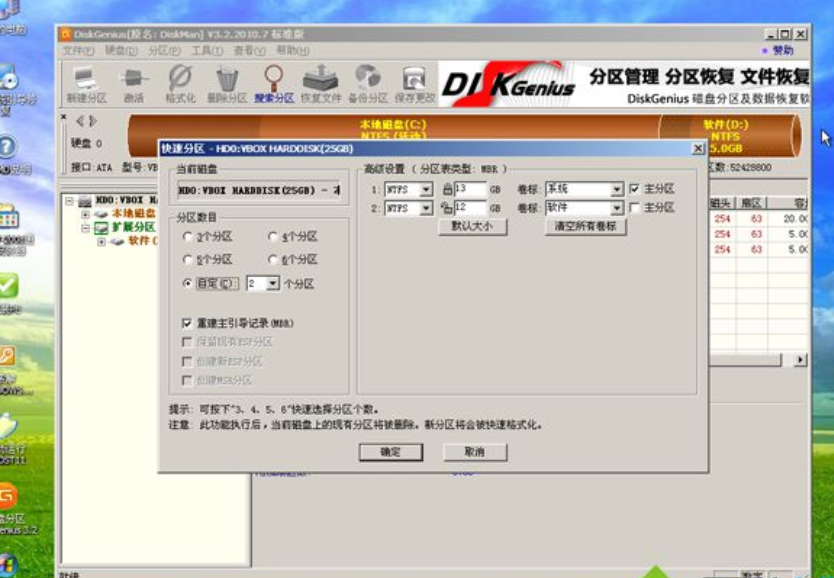
Task: Choose the 4个分区 option
Action: [x=293, y=237]
